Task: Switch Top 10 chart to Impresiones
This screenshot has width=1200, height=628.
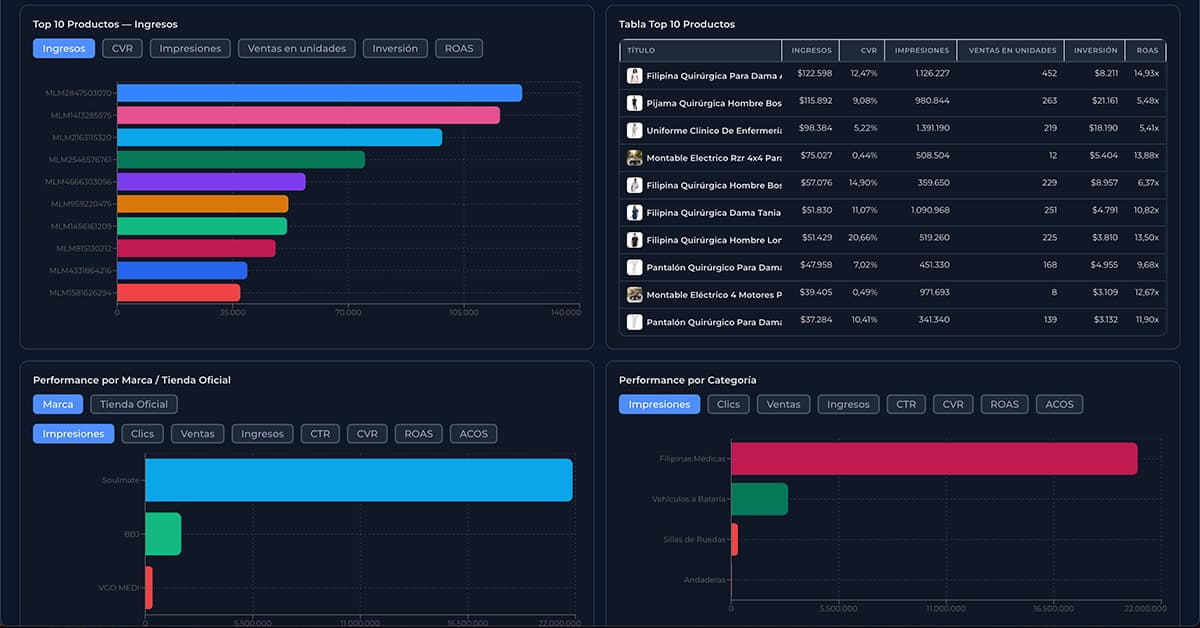Action: point(190,48)
